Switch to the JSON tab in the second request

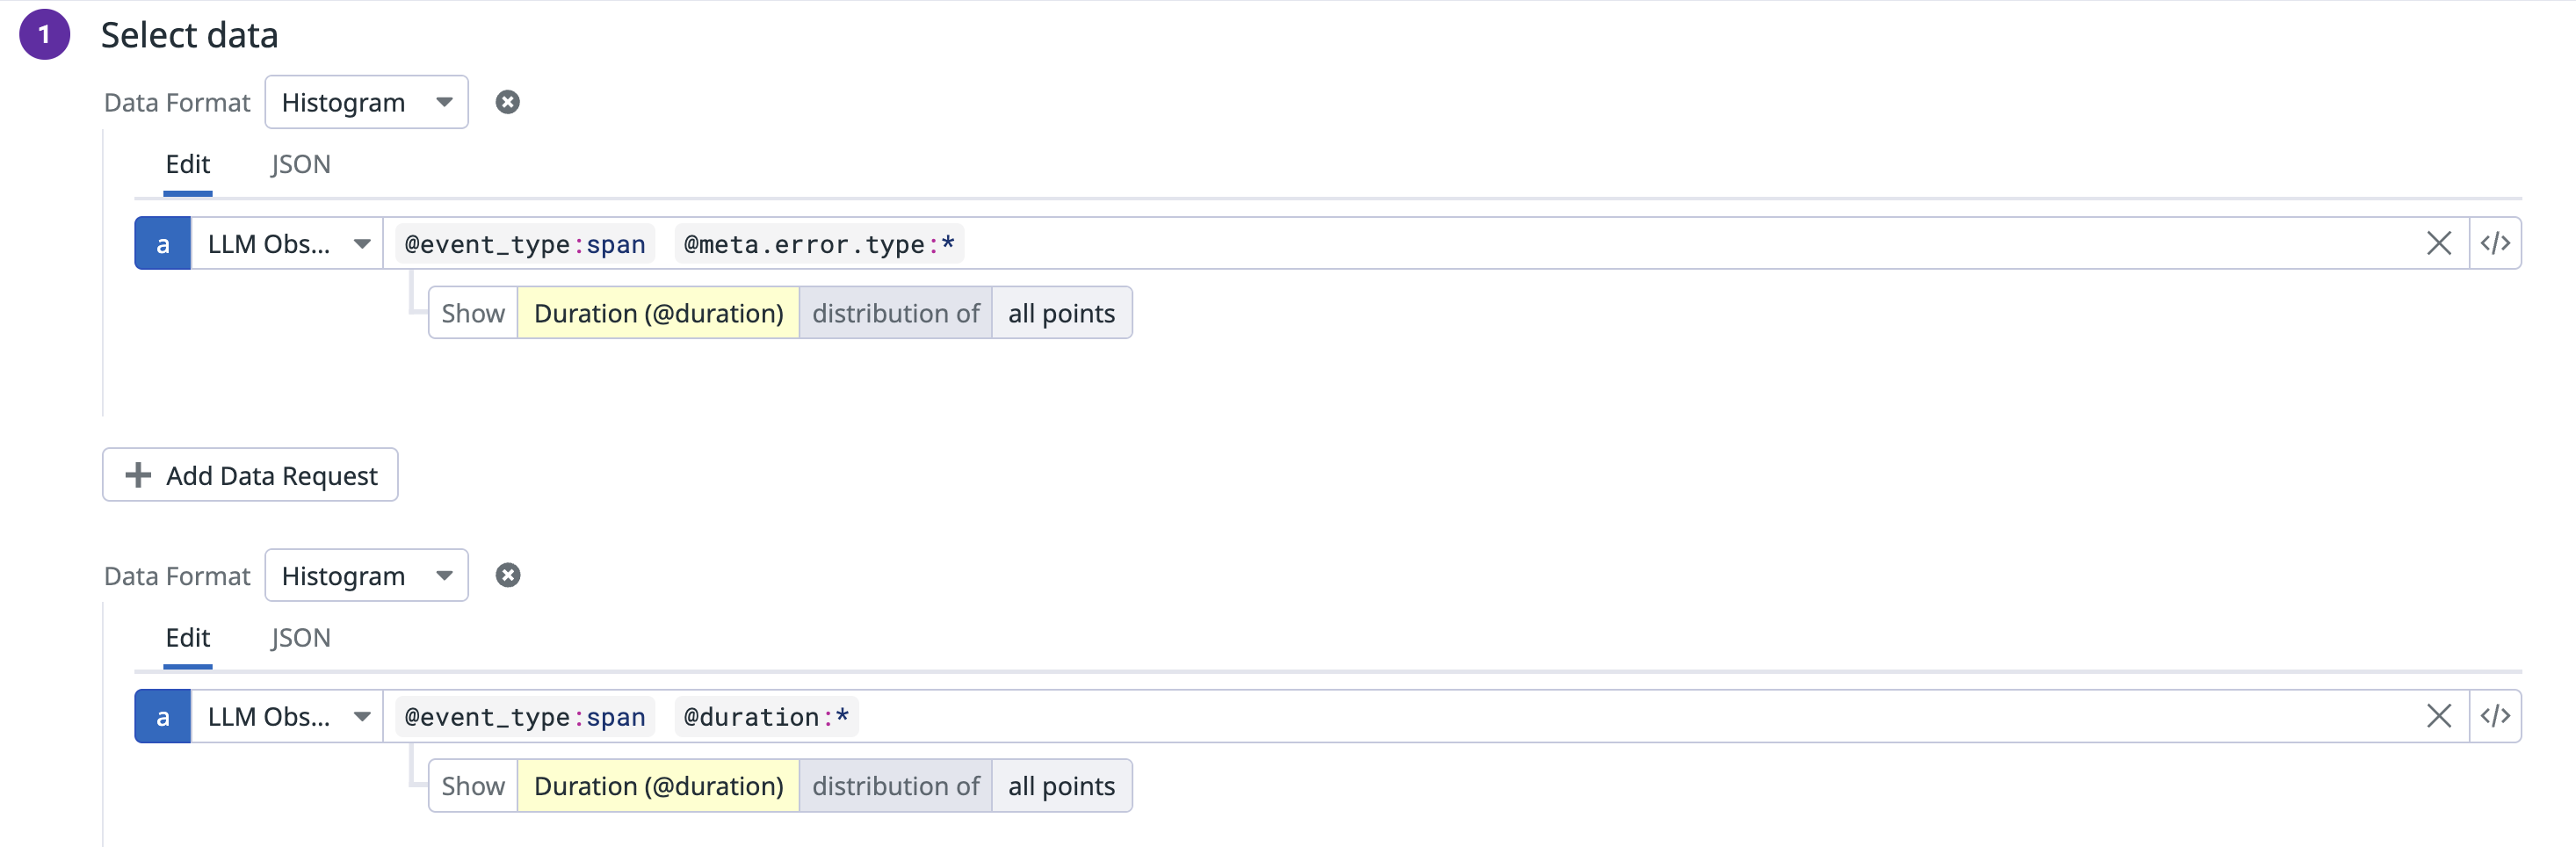[x=300, y=638]
